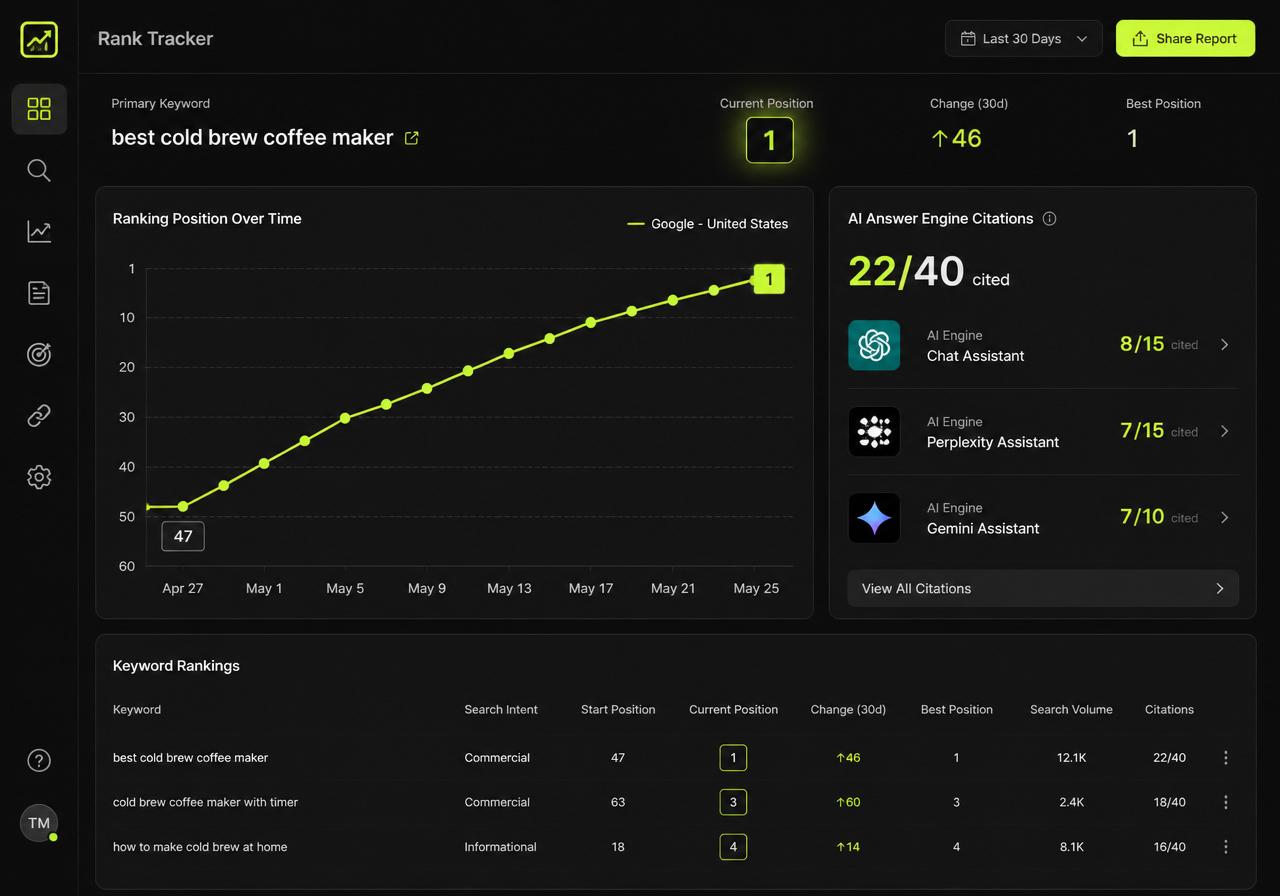This screenshot has width=1280, height=896.
Task: Click the '18/40' citations cell
Action: point(1169,802)
